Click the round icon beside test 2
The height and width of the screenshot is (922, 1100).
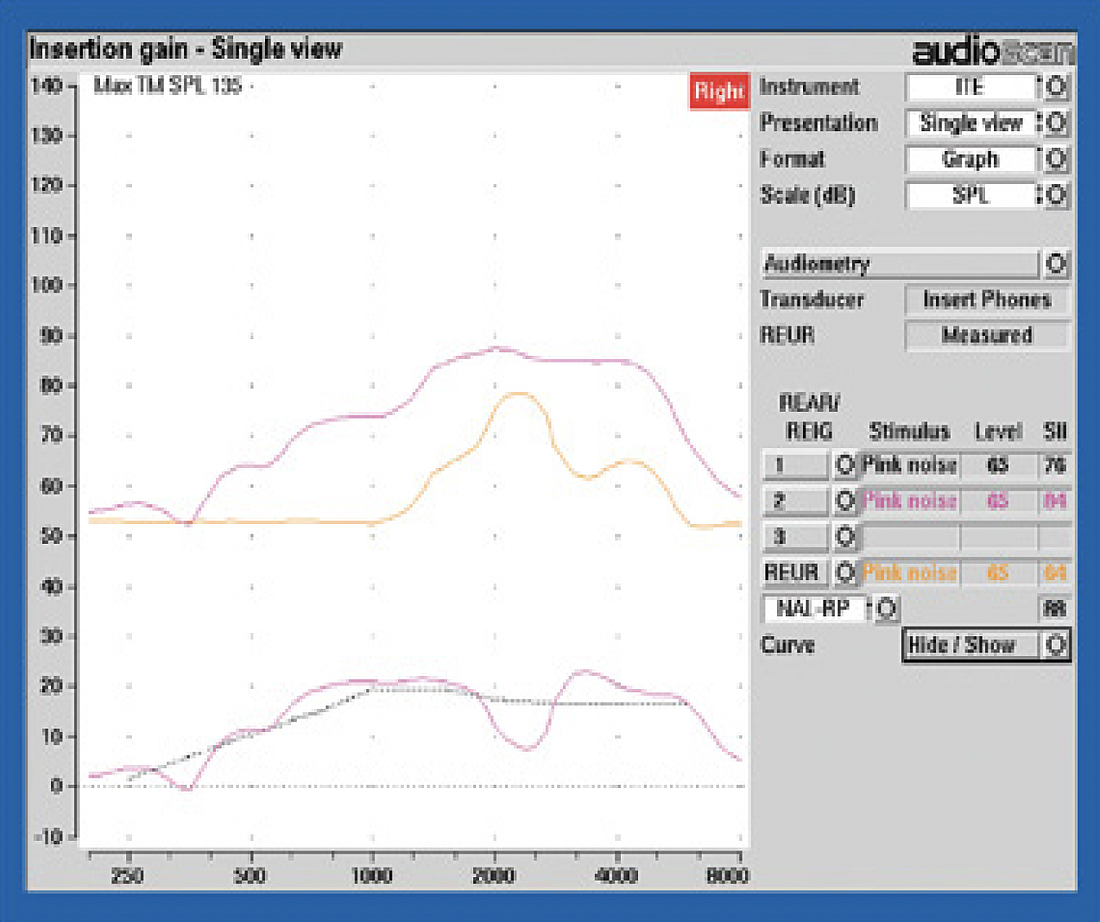tap(846, 500)
